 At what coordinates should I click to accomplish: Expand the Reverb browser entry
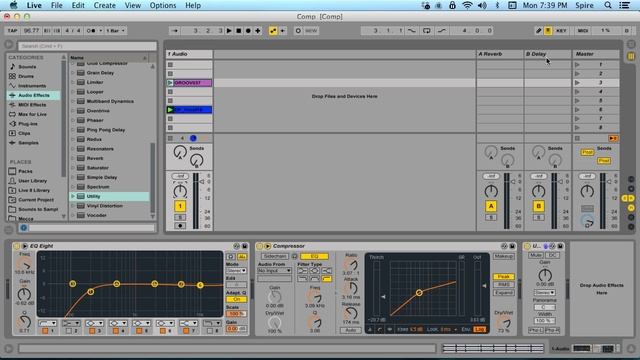pyautogui.click(x=73, y=158)
